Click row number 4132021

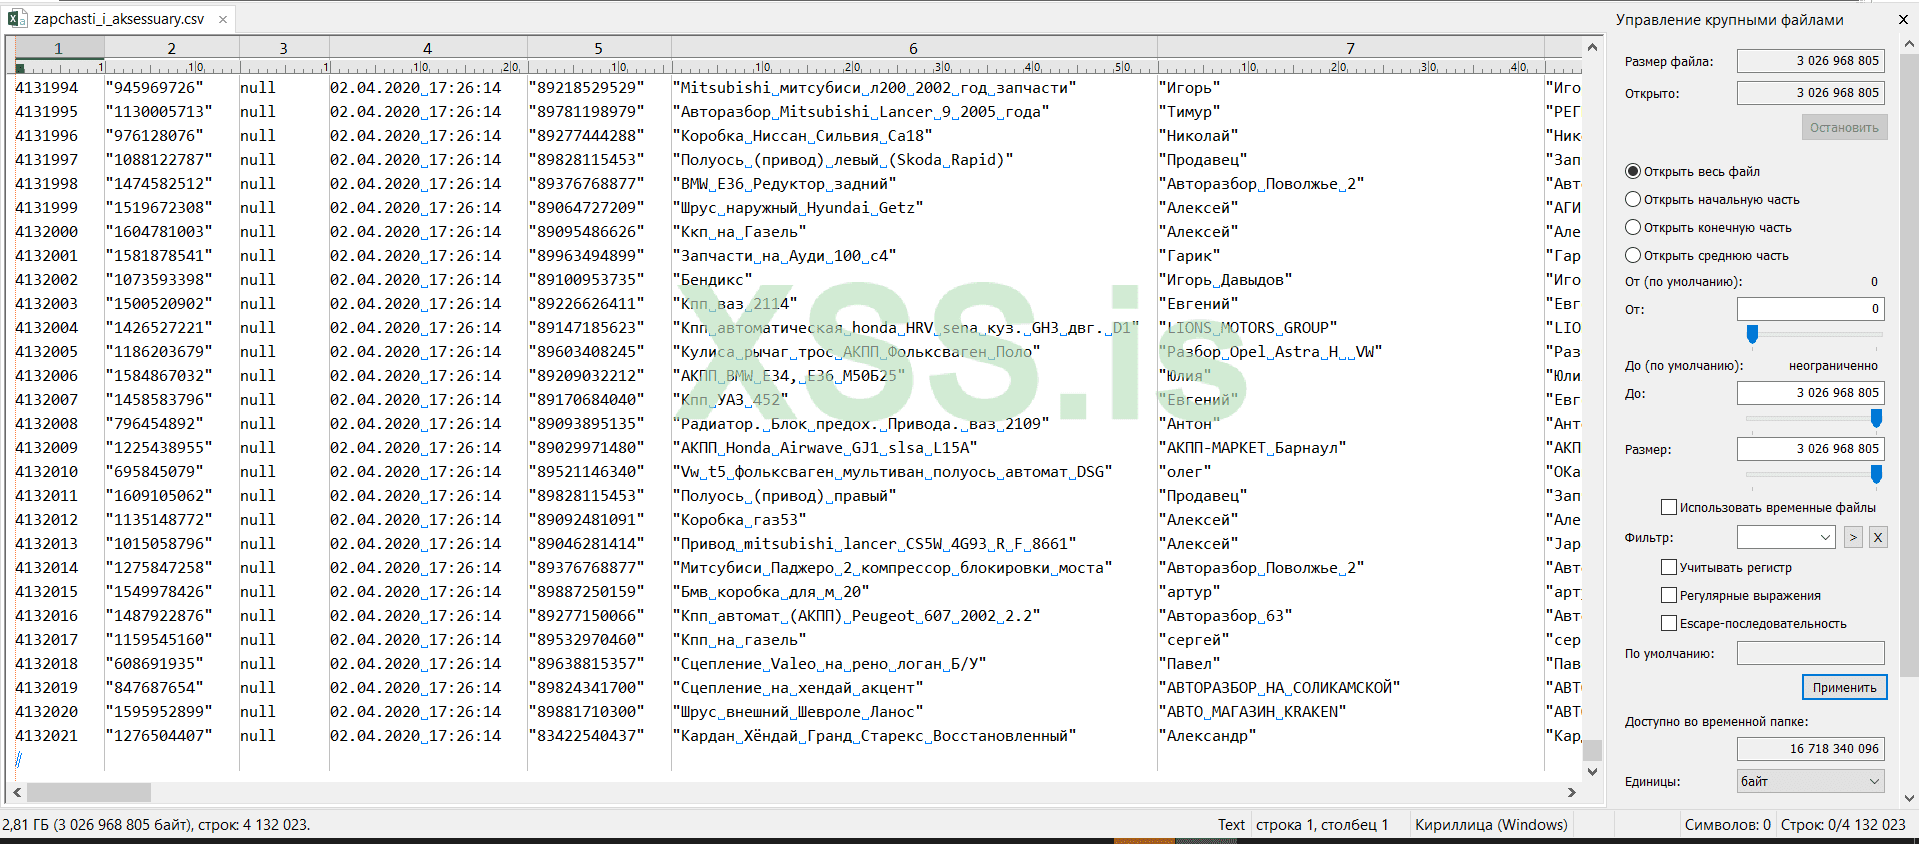coord(46,736)
